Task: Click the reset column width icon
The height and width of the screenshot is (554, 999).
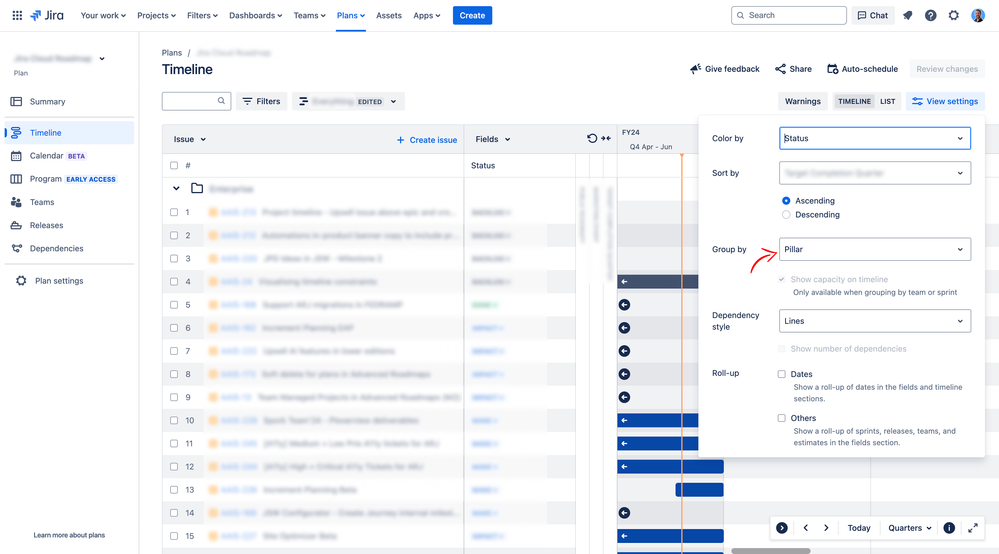Action: [x=592, y=138]
